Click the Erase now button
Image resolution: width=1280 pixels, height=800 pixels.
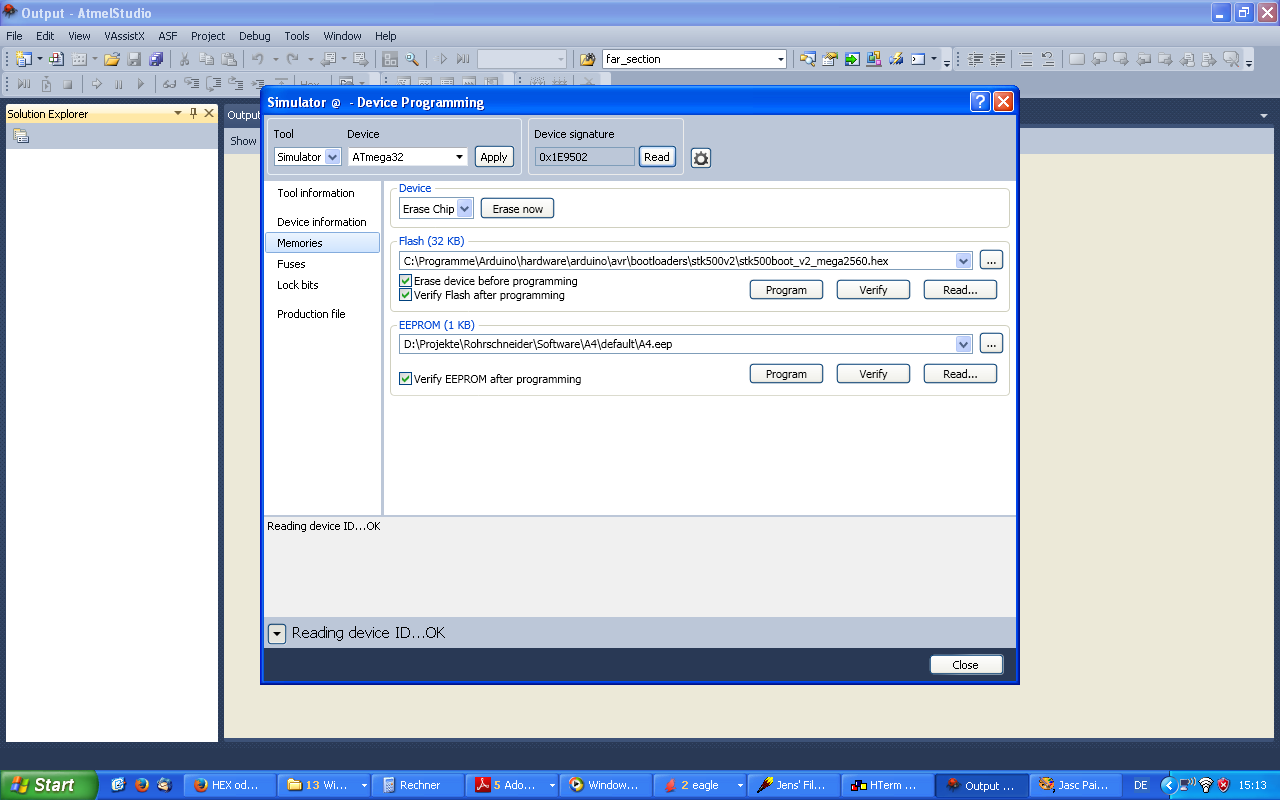click(517, 209)
